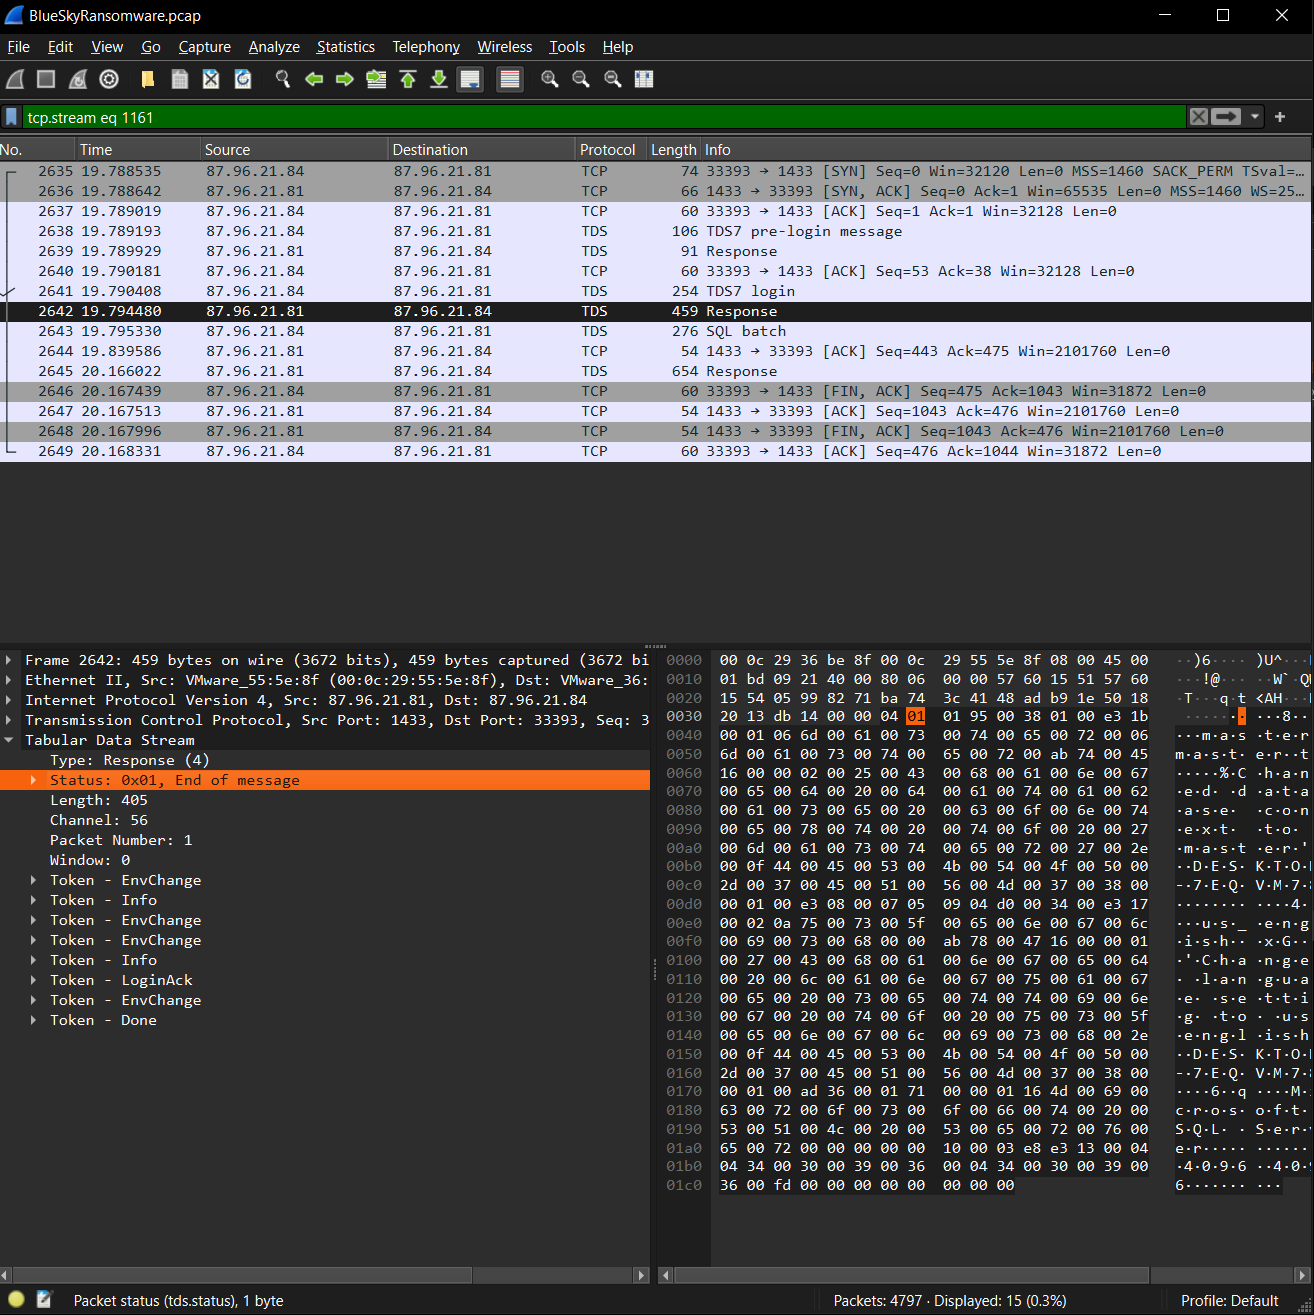Screen dimensions: 1314x1315
Task: Jump to the last packet
Action: click(x=439, y=79)
